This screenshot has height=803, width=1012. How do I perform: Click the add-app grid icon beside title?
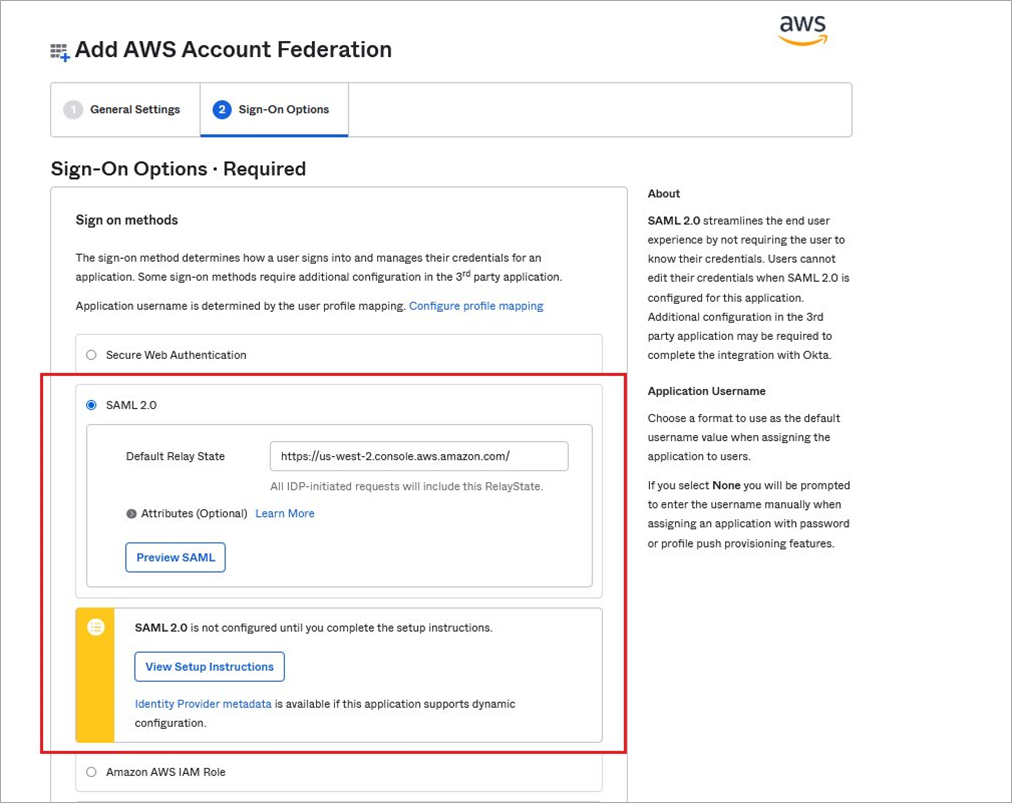click(60, 52)
